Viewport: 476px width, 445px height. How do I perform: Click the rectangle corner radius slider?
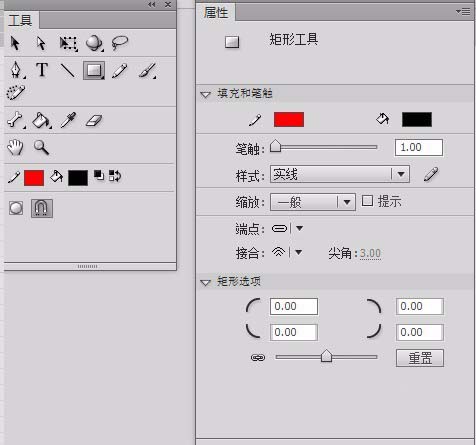click(x=326, y=356)
